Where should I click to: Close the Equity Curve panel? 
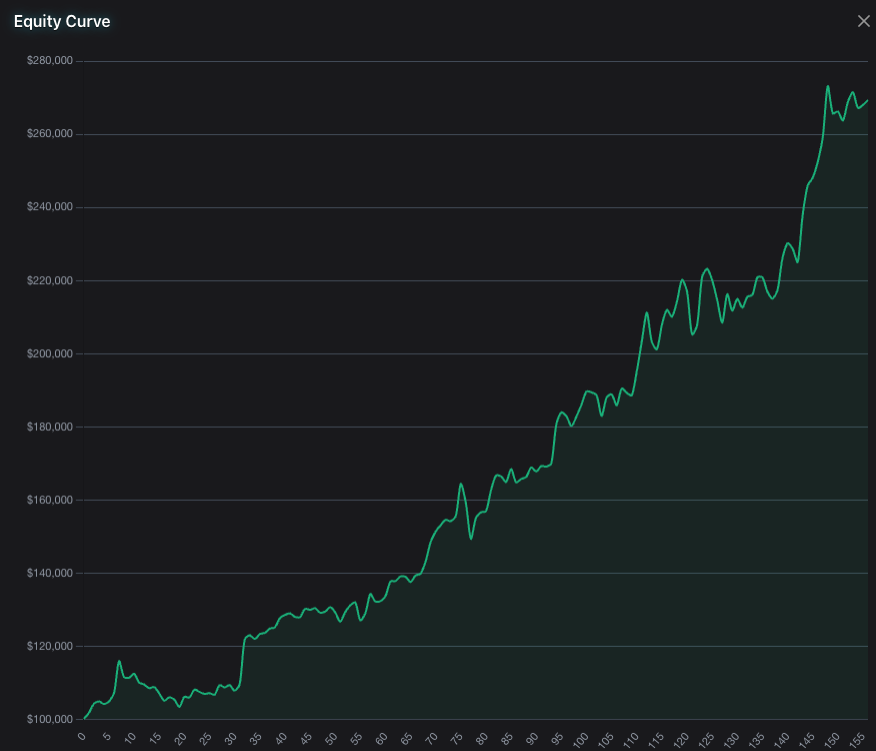click(x=863, y=21)
